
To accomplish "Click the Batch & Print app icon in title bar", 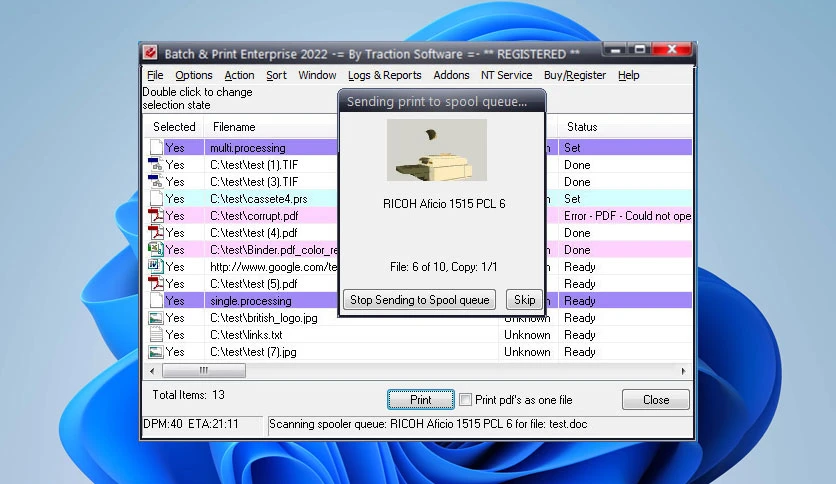I will point(150,53).
